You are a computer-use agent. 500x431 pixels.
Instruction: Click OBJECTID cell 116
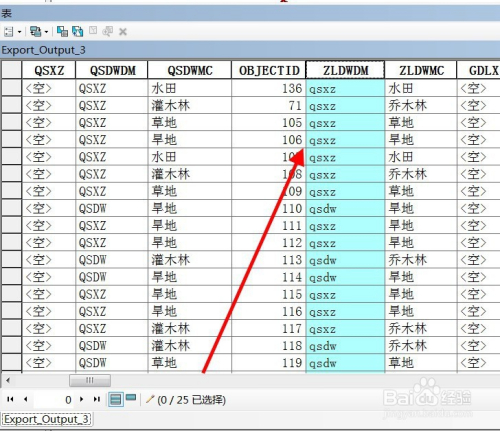269,311
